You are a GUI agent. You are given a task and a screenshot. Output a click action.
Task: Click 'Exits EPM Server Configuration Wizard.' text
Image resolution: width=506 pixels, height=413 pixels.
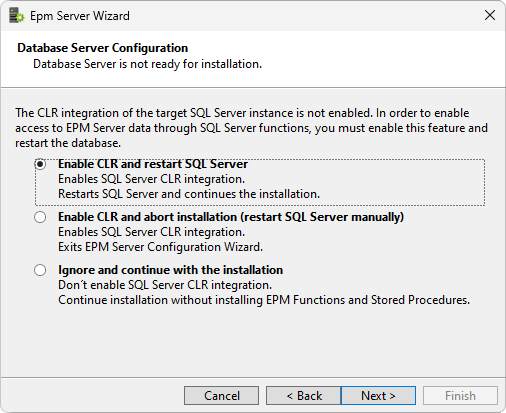[160, 247]
